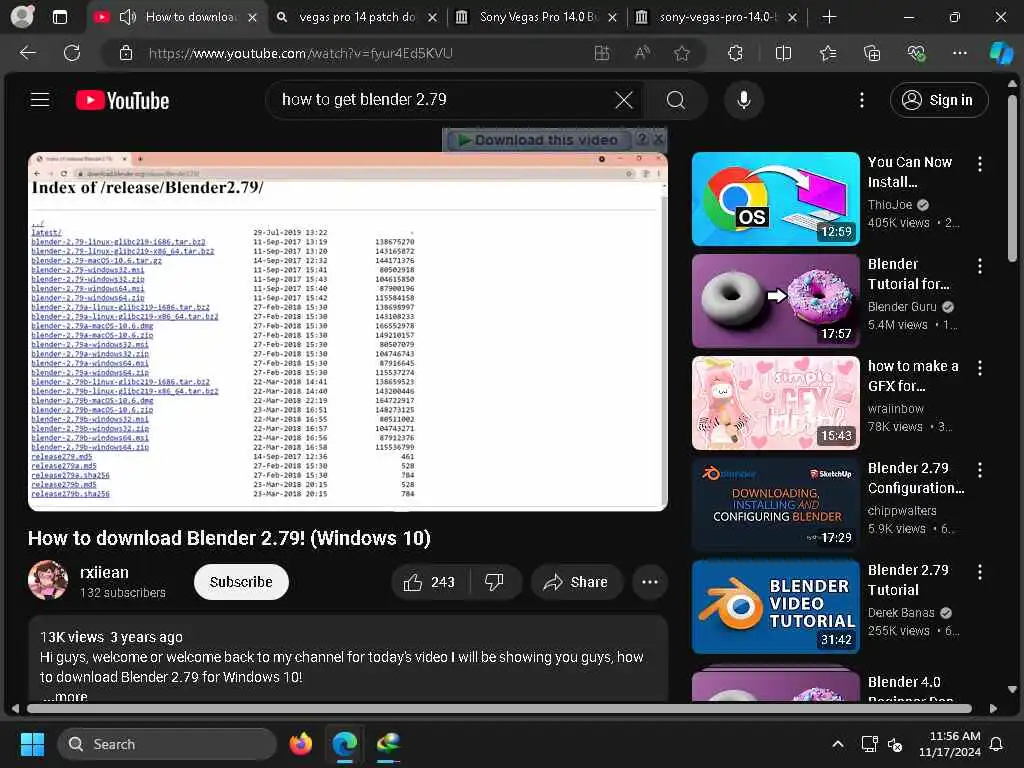1024x768 pixels.
Task: Mute the How to download tab audio
Action: point(127,17)
